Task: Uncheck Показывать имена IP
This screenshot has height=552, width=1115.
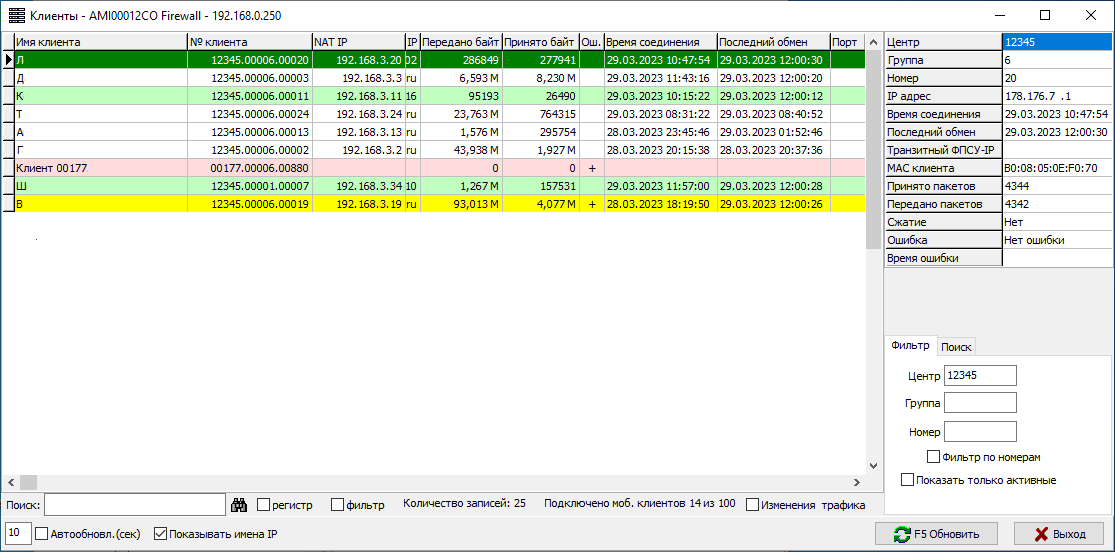Action: pos(160,534)
